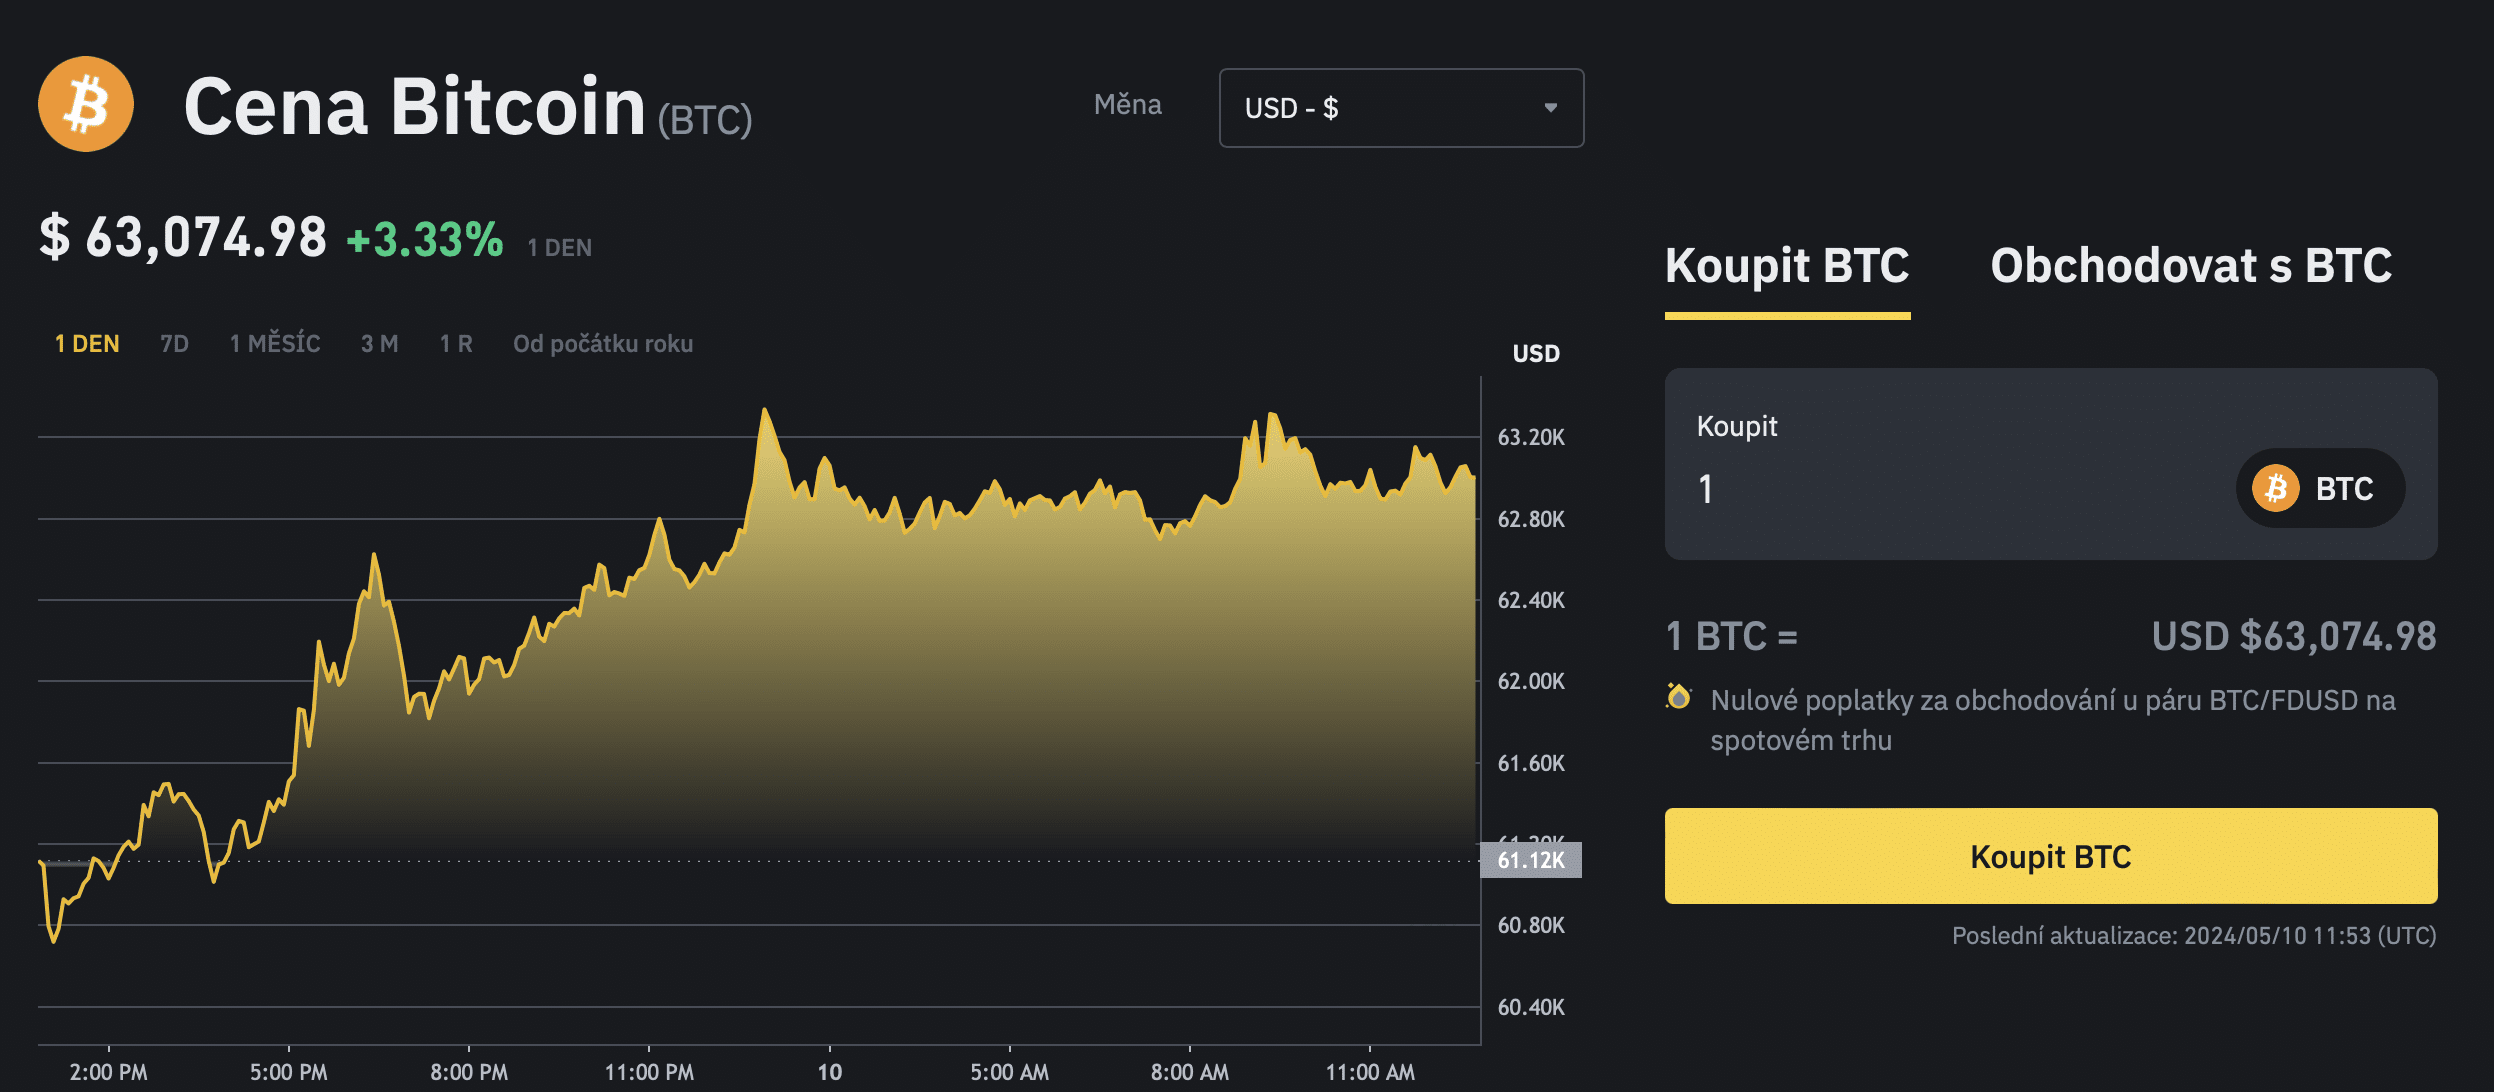Click the currency dropdown arrow
The image size is (2494, 1092).
click(1550, 108)
